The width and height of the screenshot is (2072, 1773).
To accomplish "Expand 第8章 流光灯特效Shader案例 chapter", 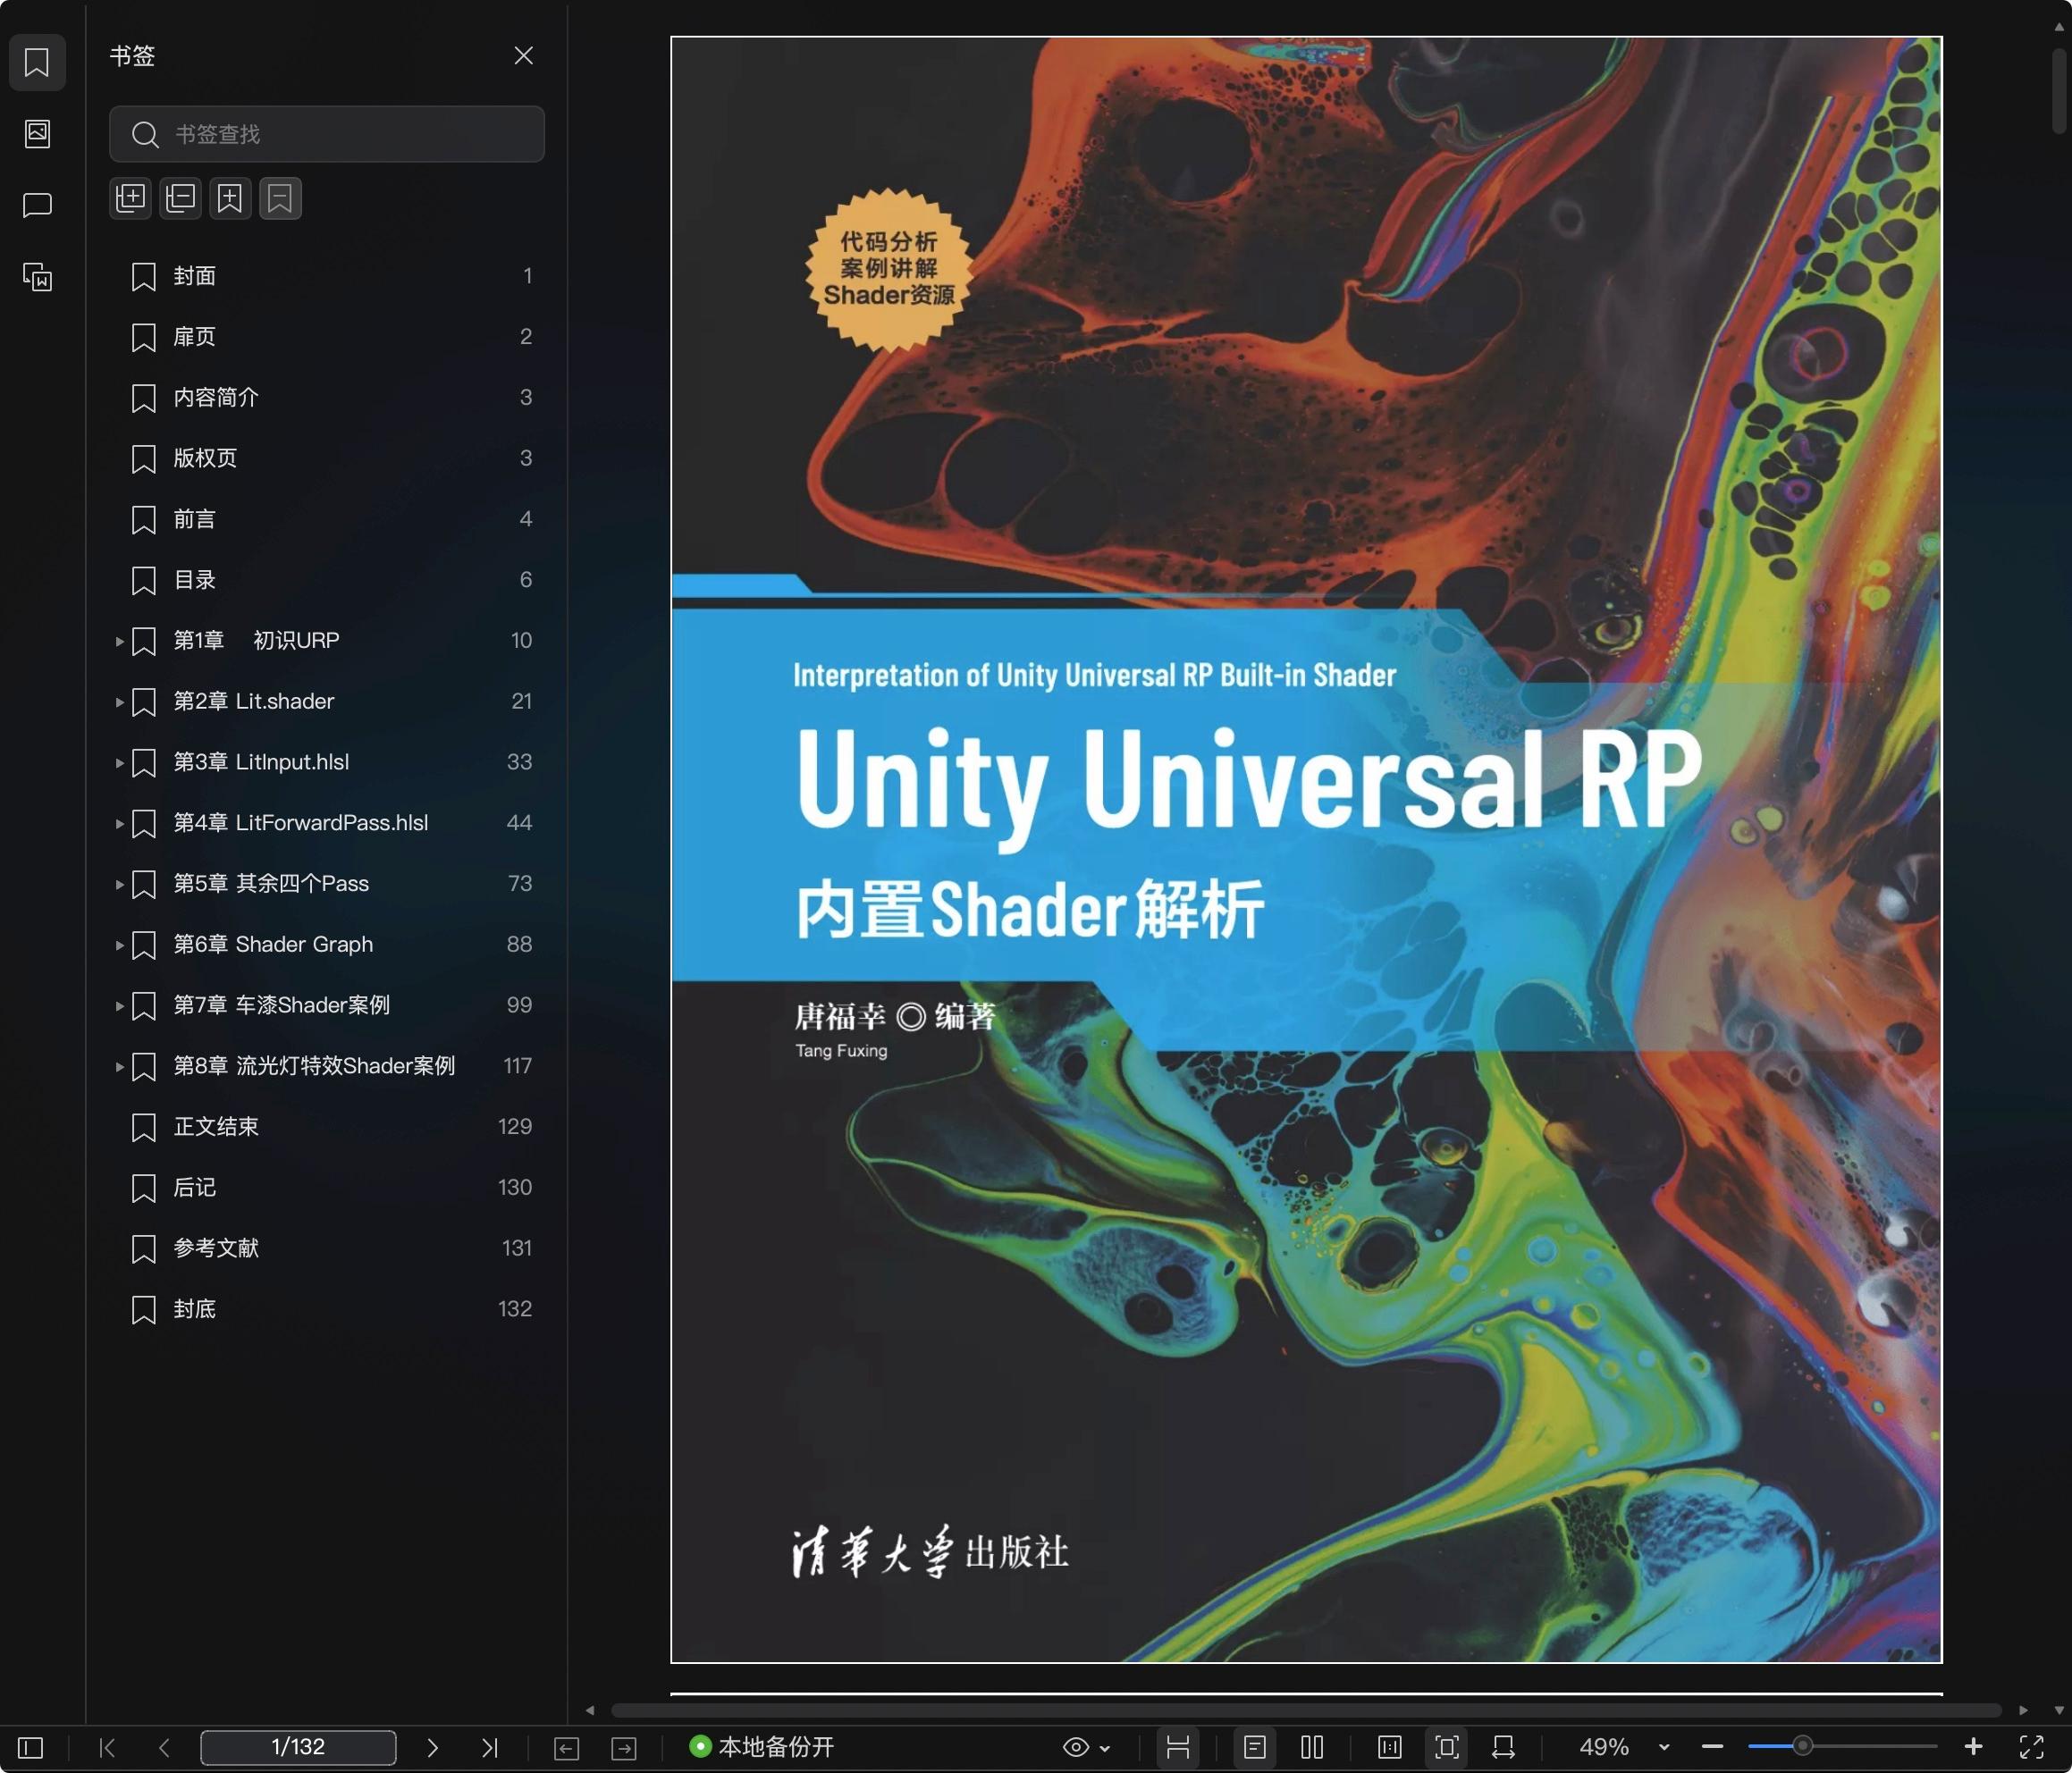I will pos(119,1067).
